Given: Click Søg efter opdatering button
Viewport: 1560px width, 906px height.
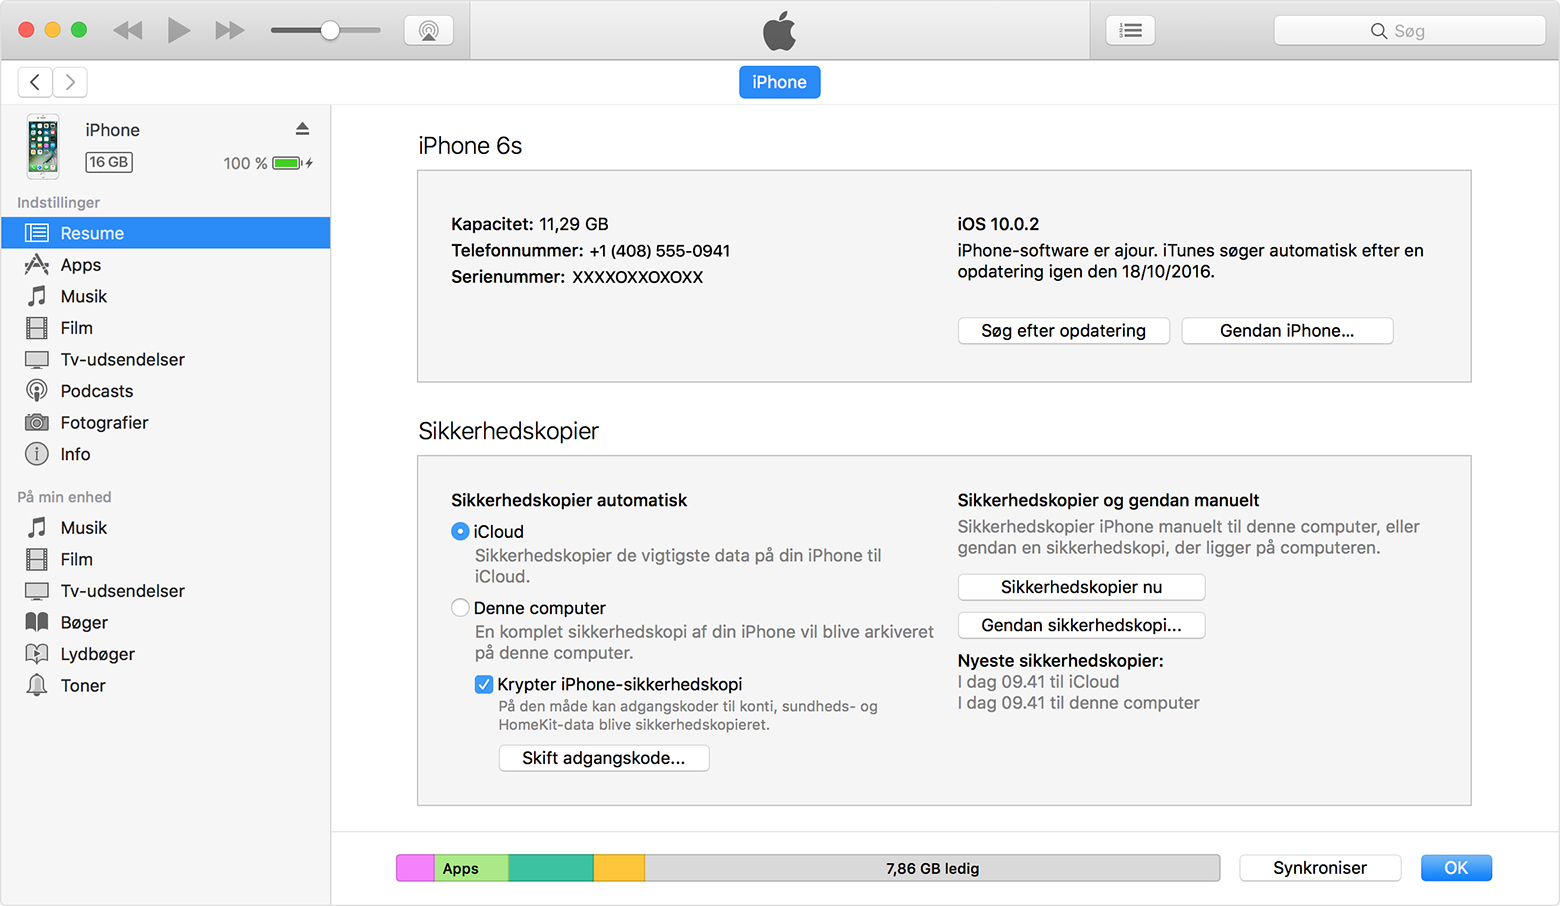Looking at the screenshot, I should click(1063, 331).
